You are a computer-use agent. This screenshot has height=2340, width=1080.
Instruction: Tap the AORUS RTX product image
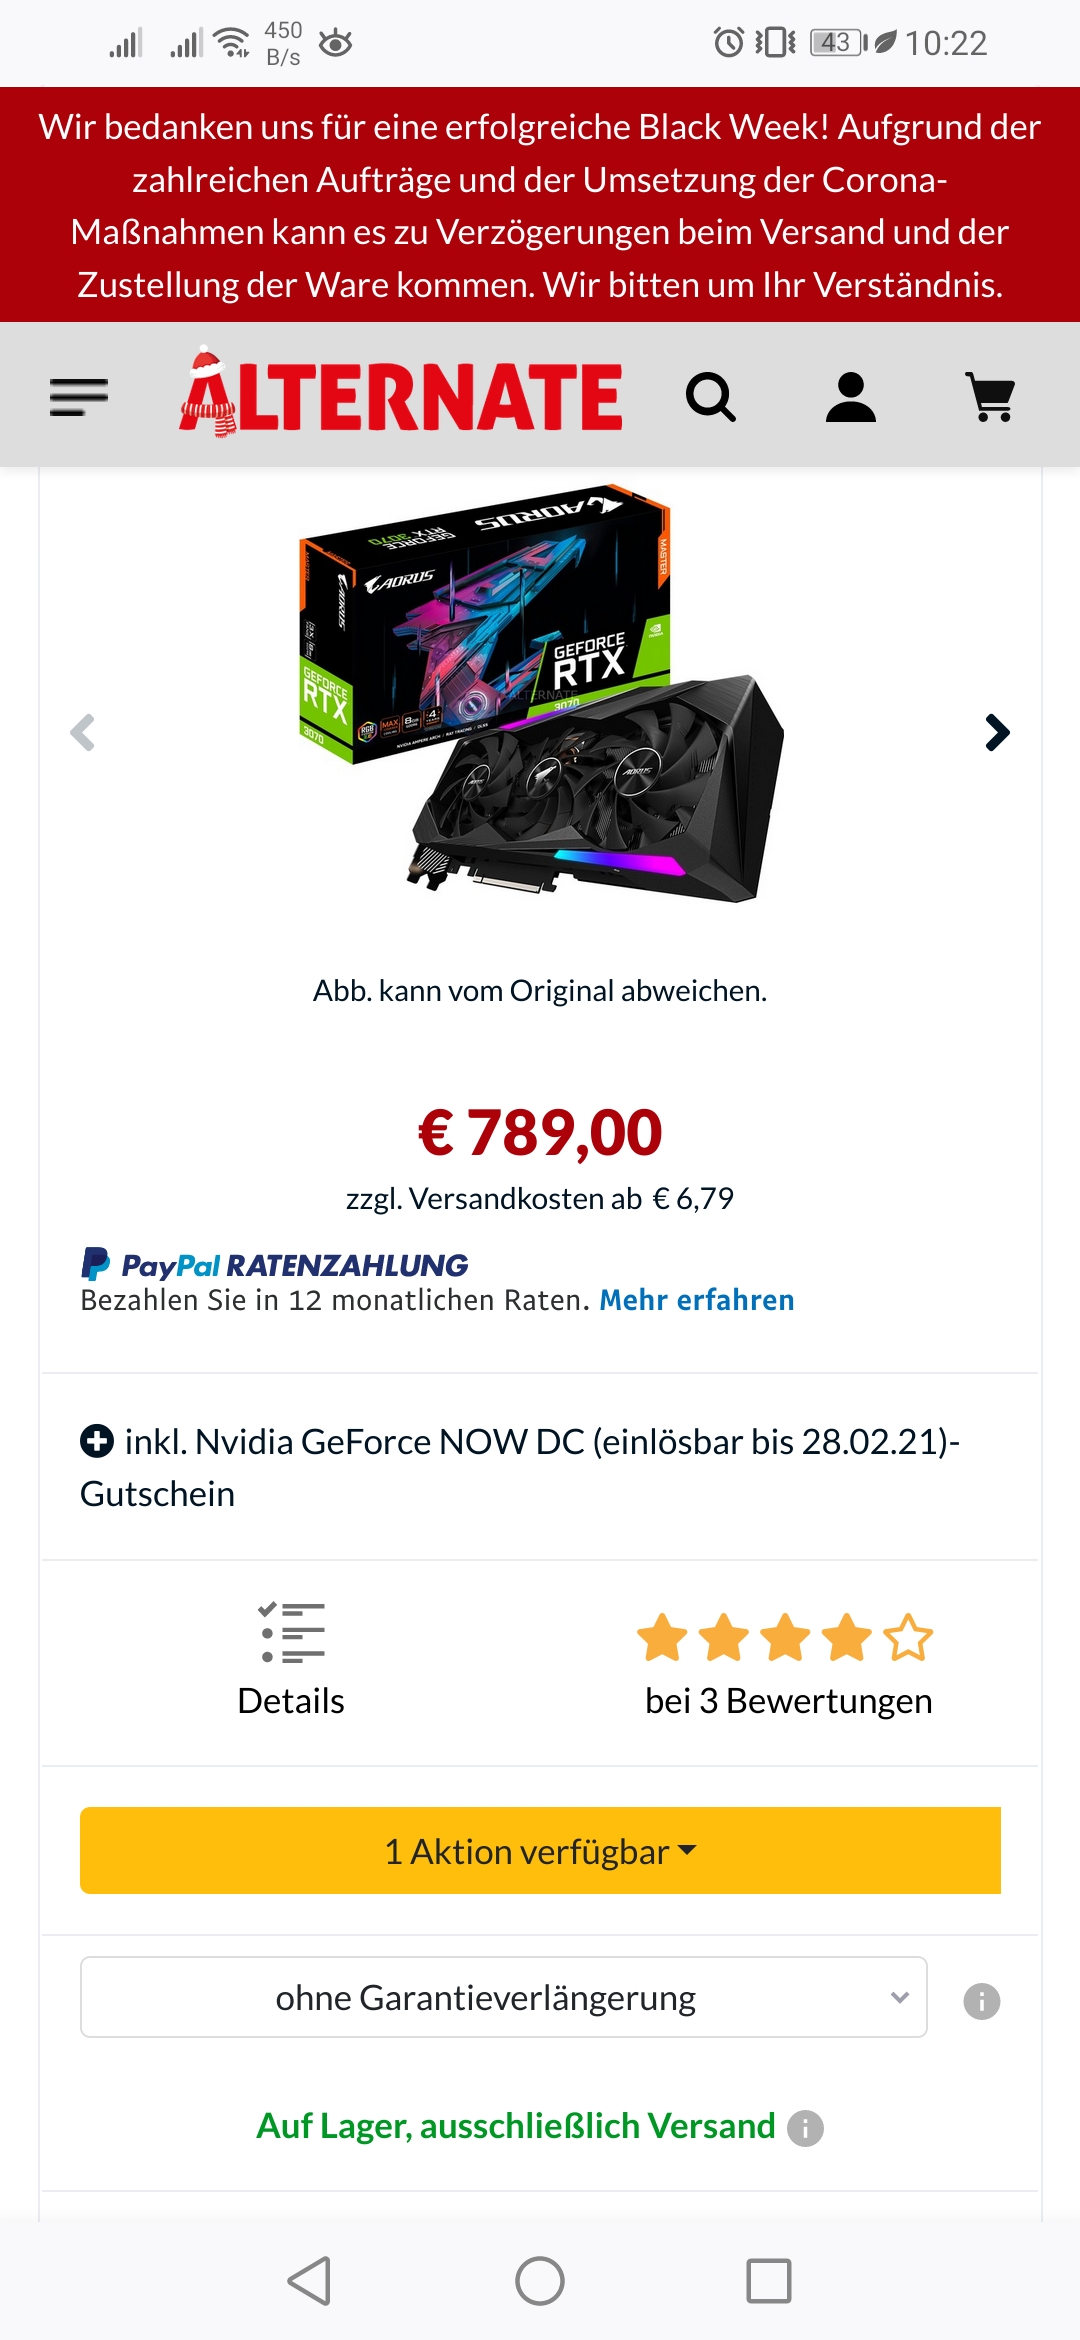541,694
